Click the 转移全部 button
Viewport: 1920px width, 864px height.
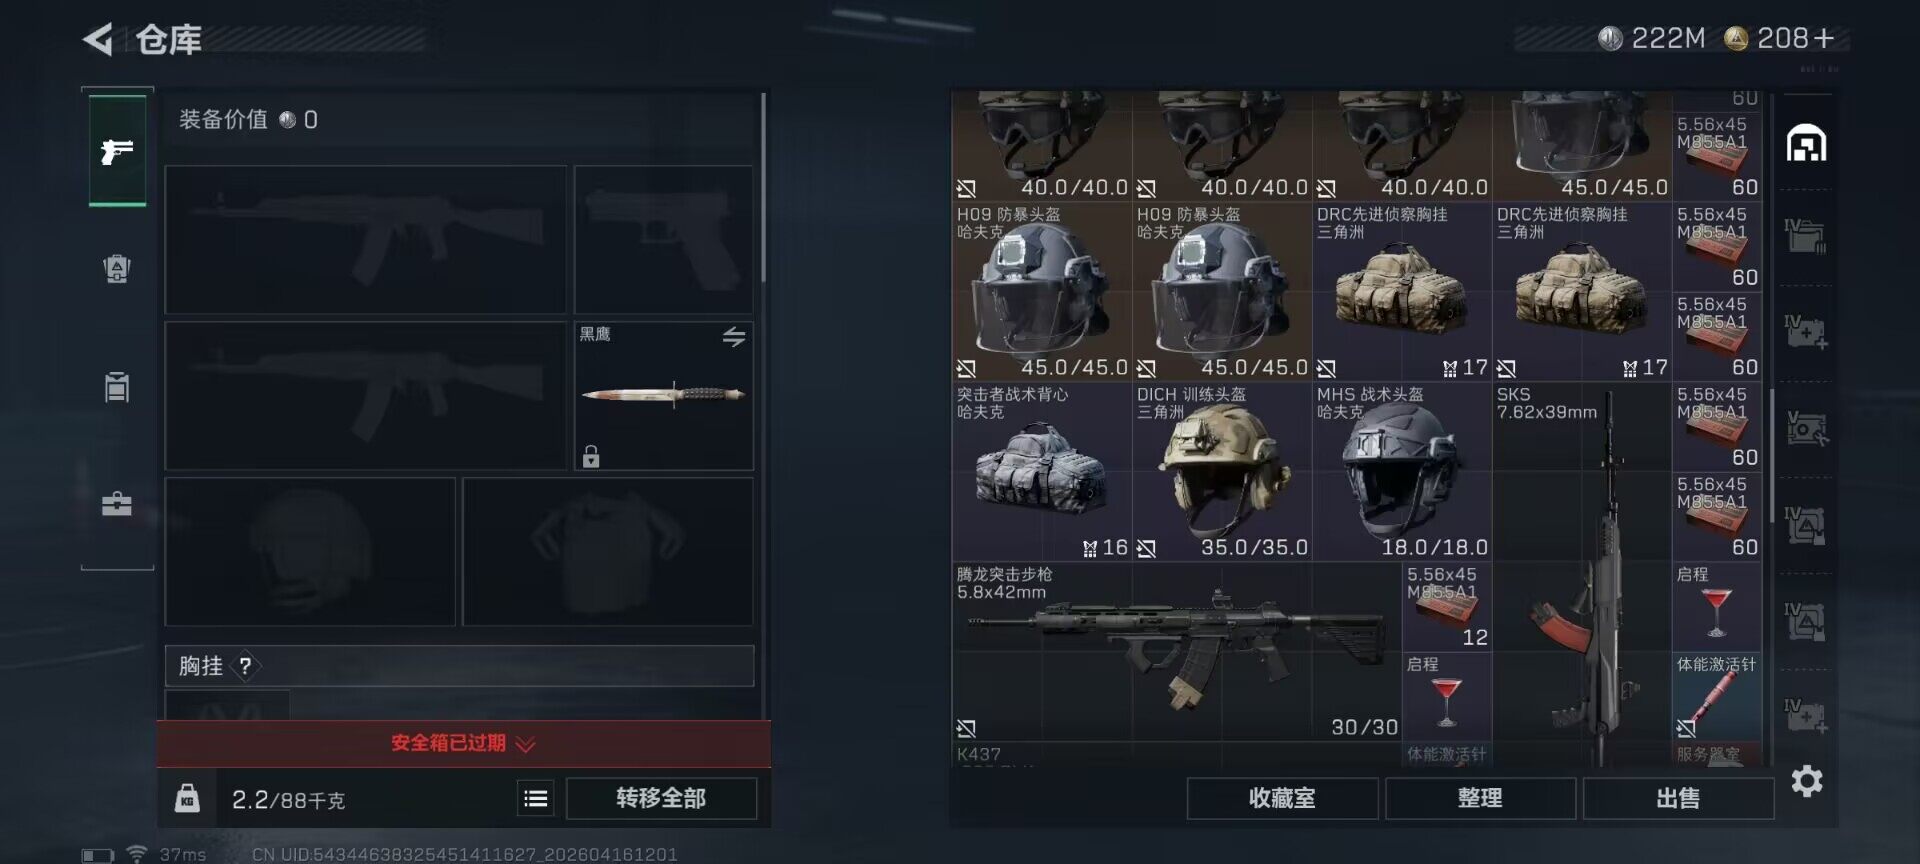coord(661,798)
